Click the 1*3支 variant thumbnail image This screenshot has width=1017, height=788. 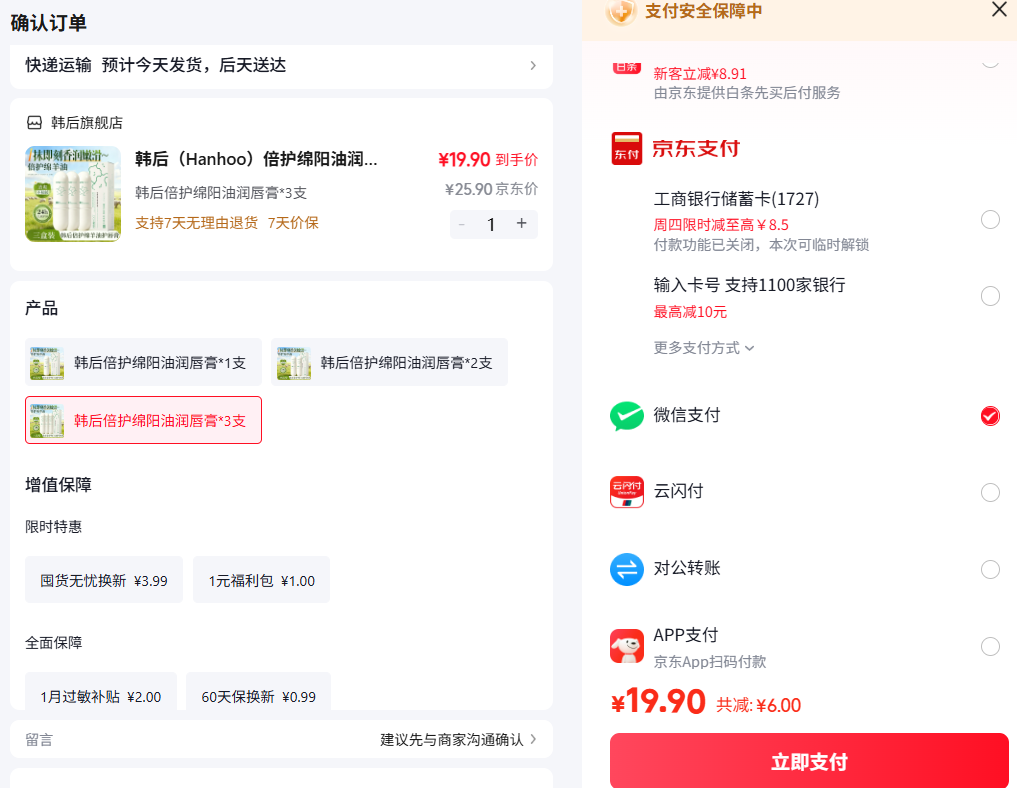(47, 420)
